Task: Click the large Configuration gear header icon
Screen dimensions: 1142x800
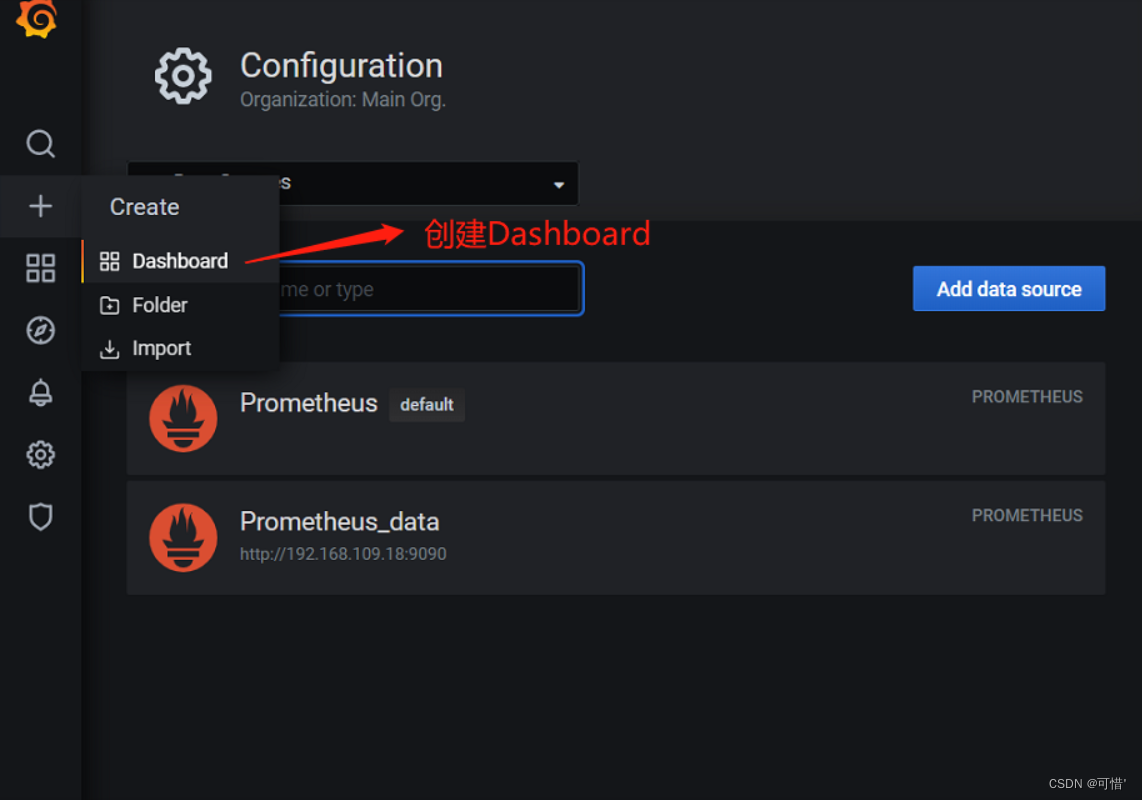Action: tap(183, 76)
